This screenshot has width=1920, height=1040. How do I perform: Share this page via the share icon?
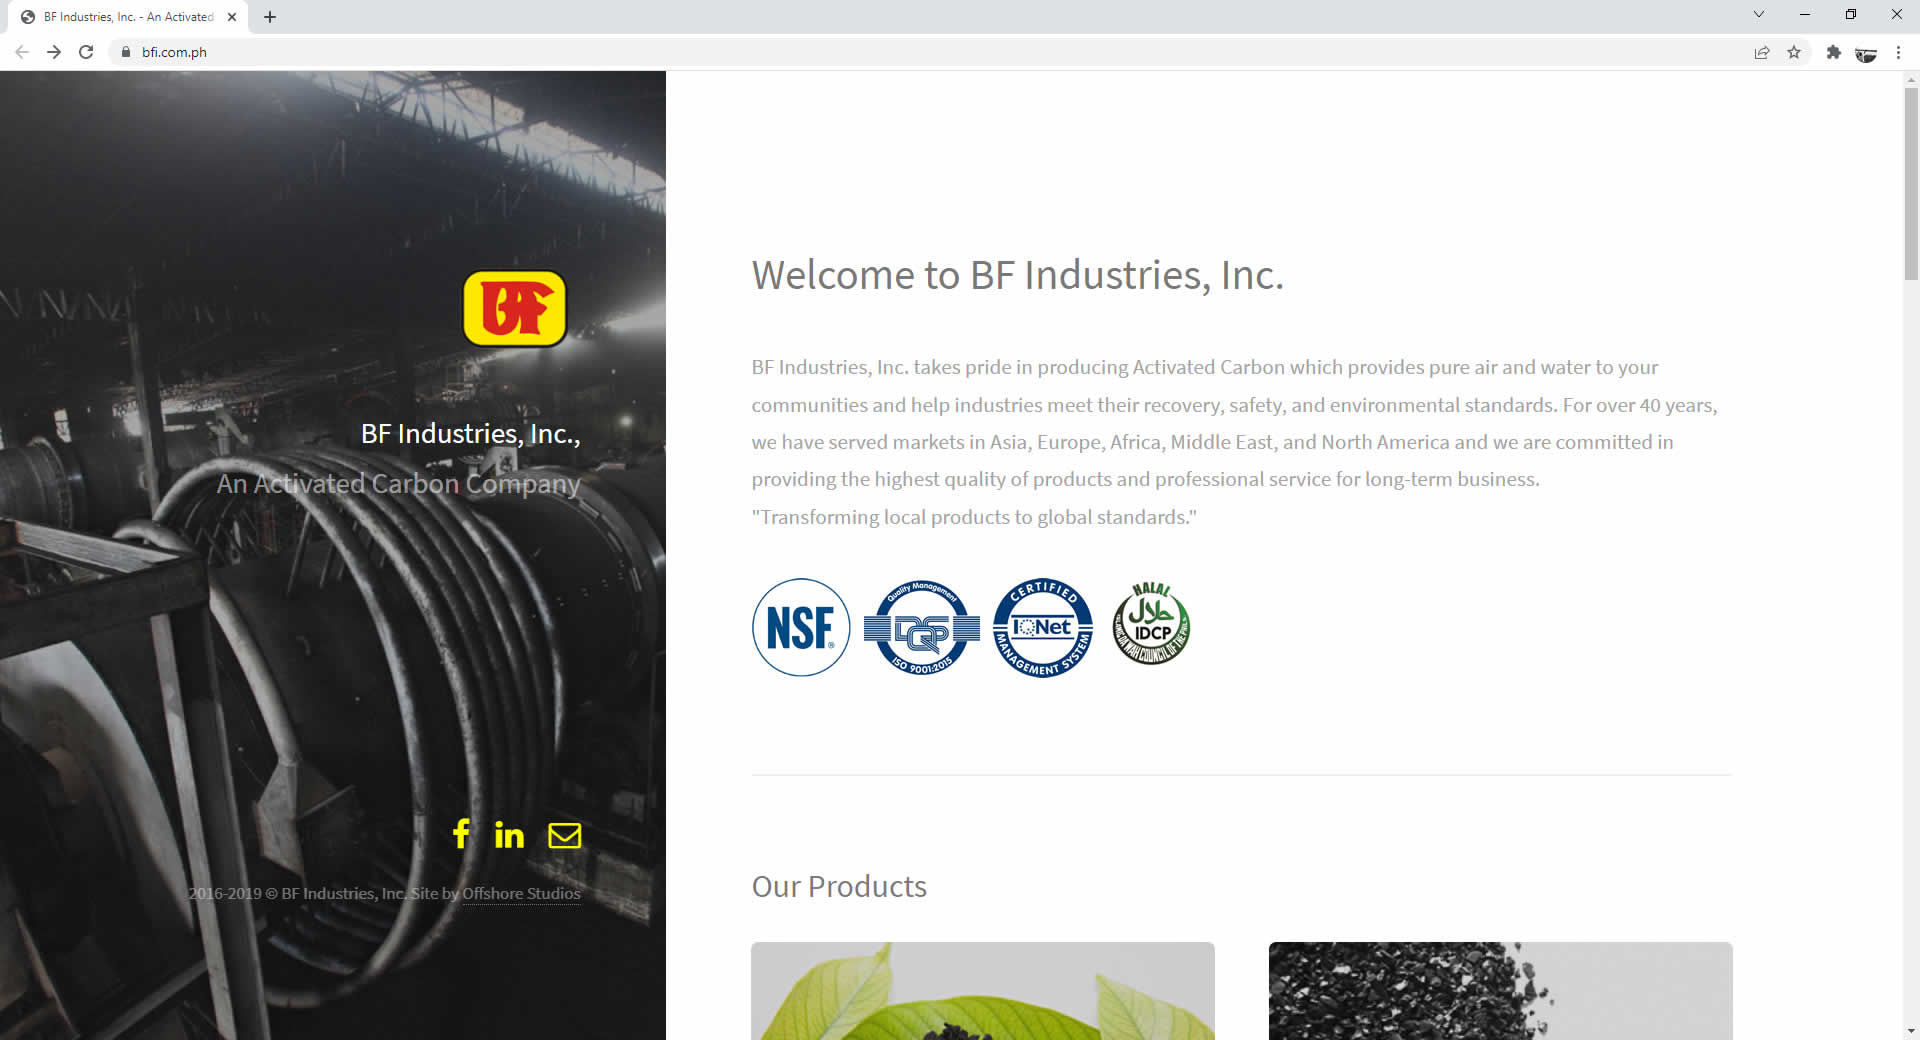pos(1762,52)
